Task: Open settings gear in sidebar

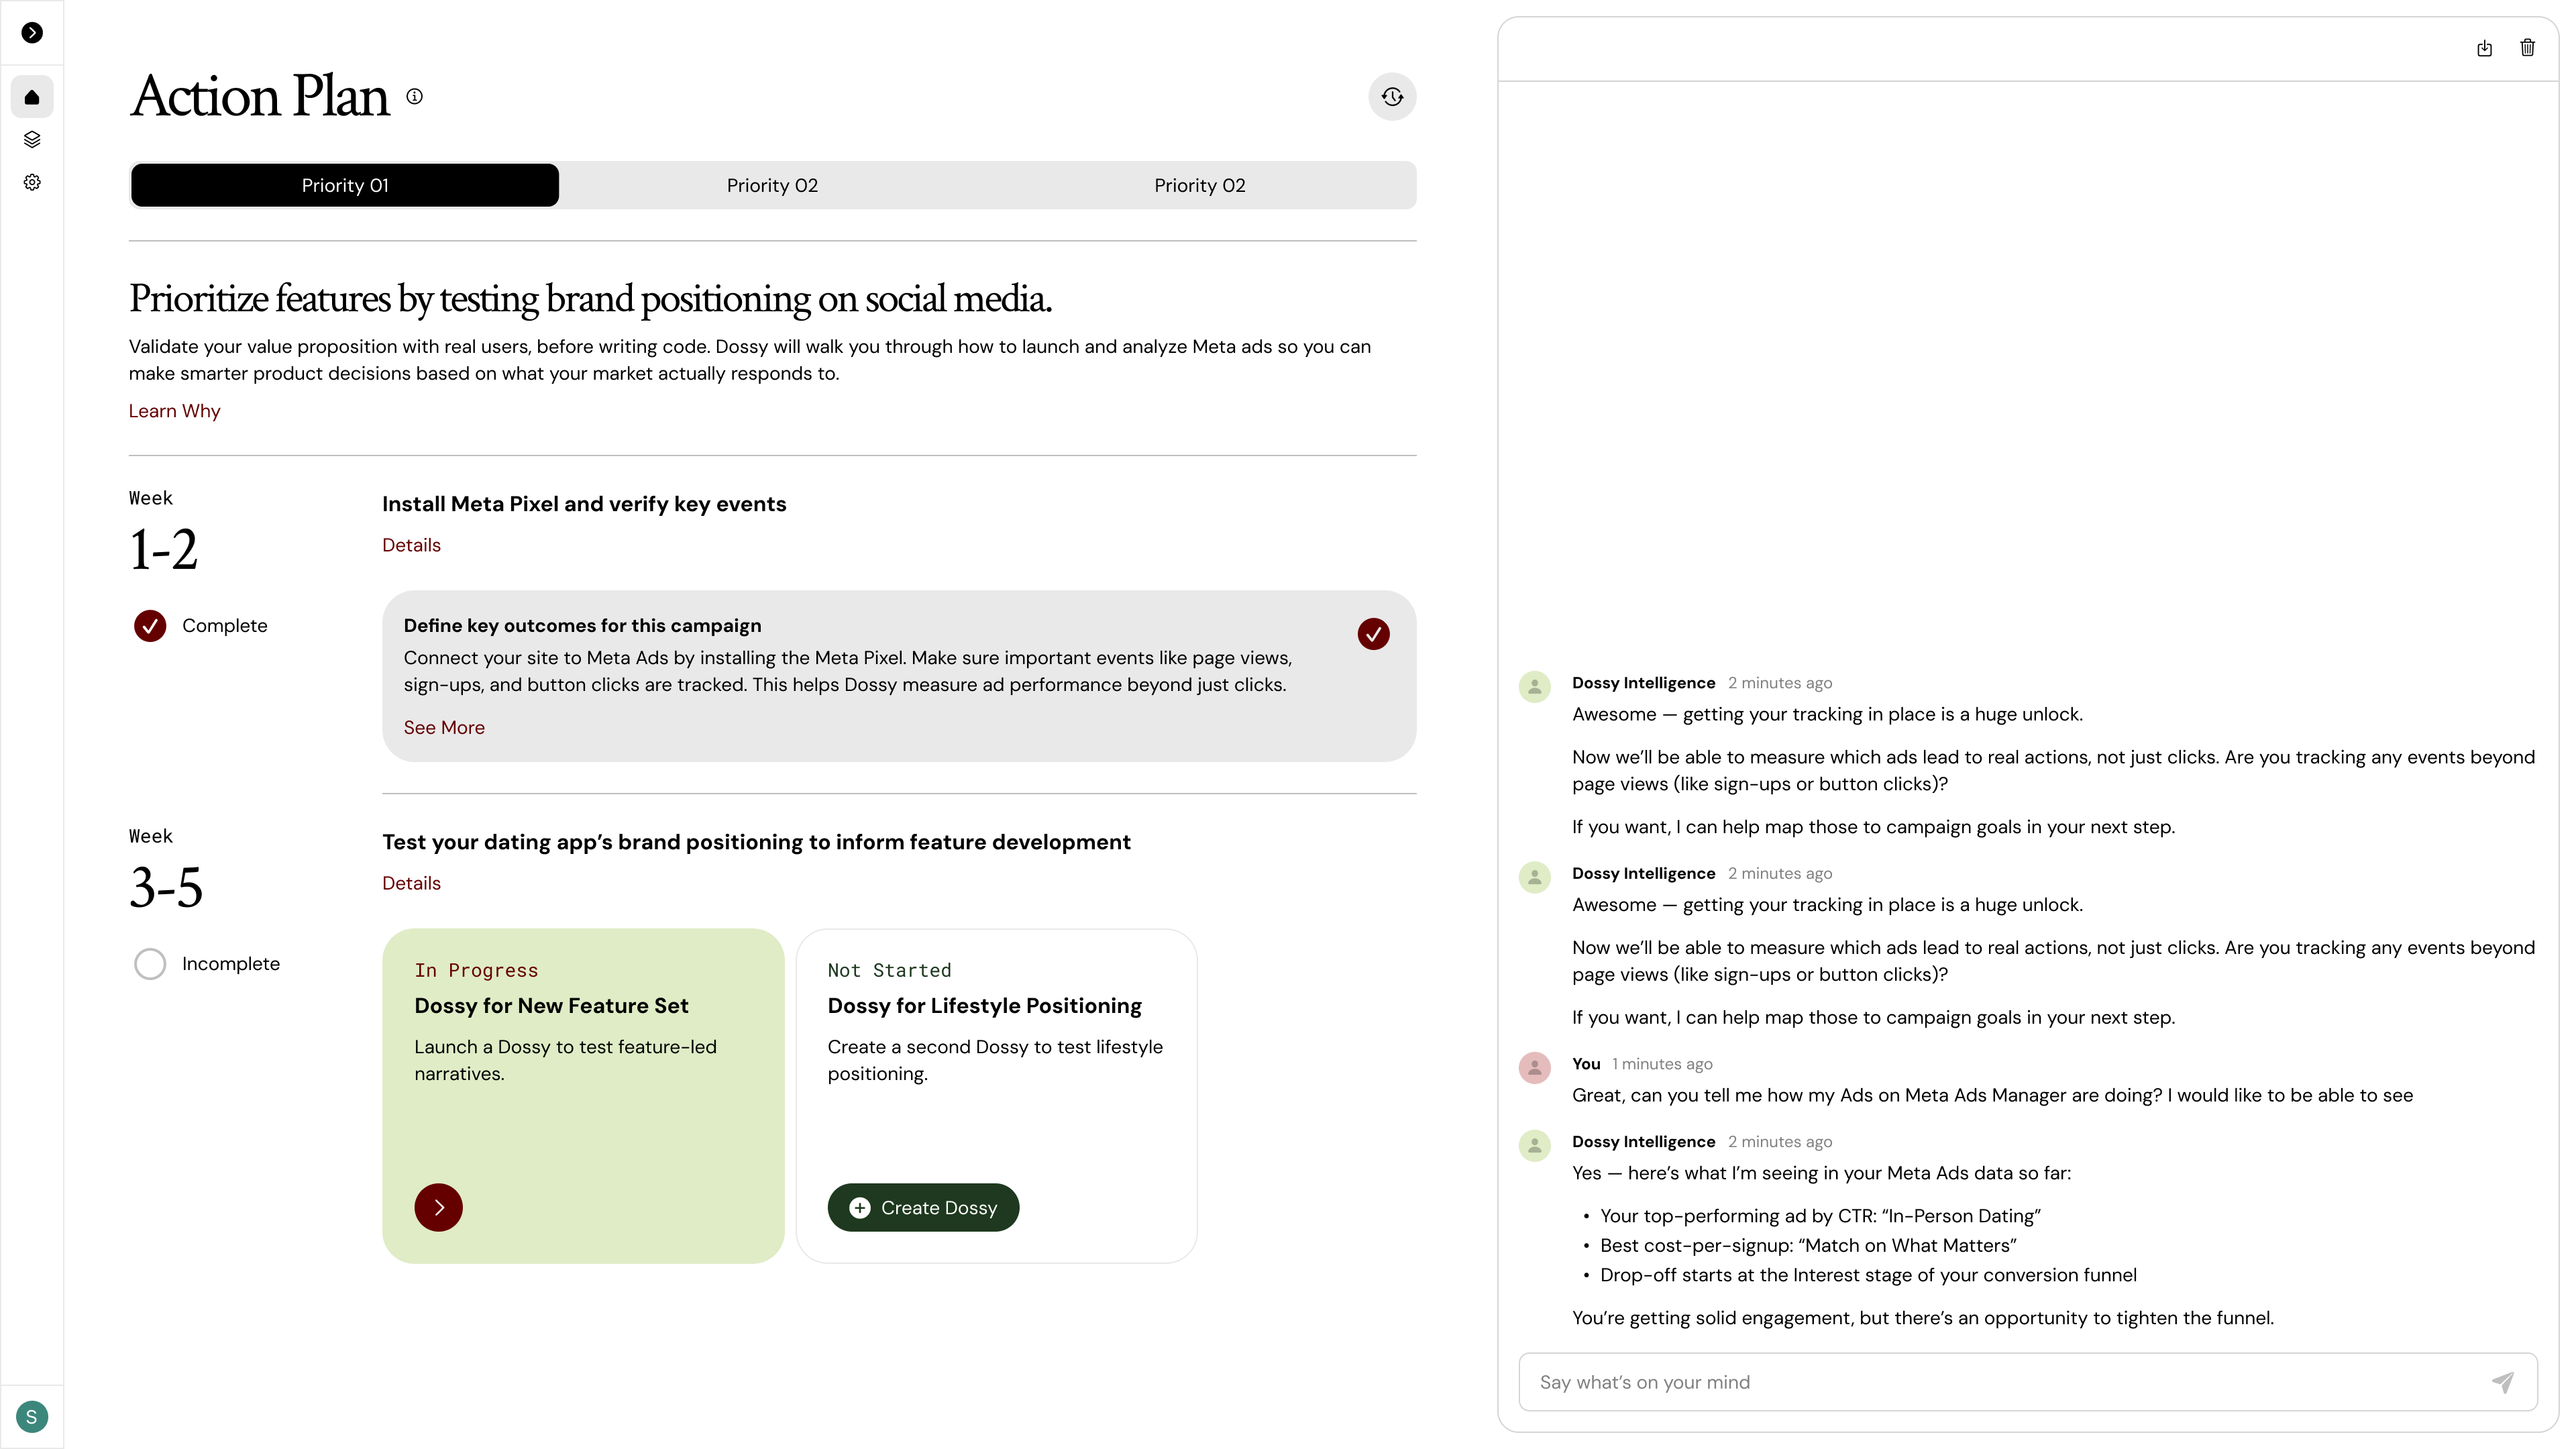Action: click(32, 182)
